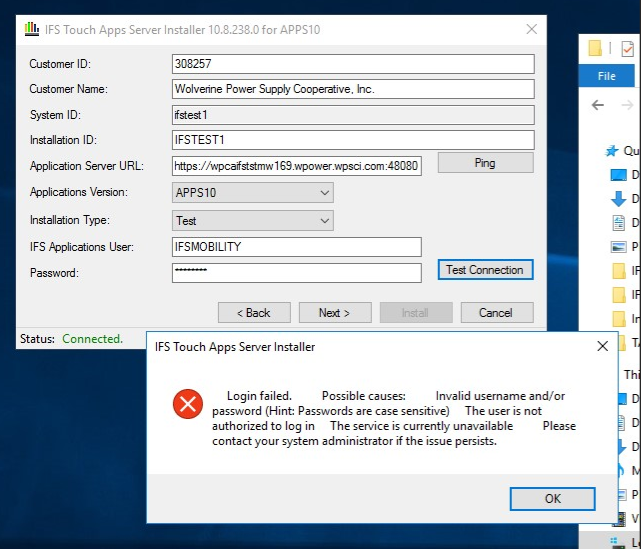Dismiss the login failed dialog with OK
641x549 pixels.
pos(552,499)
